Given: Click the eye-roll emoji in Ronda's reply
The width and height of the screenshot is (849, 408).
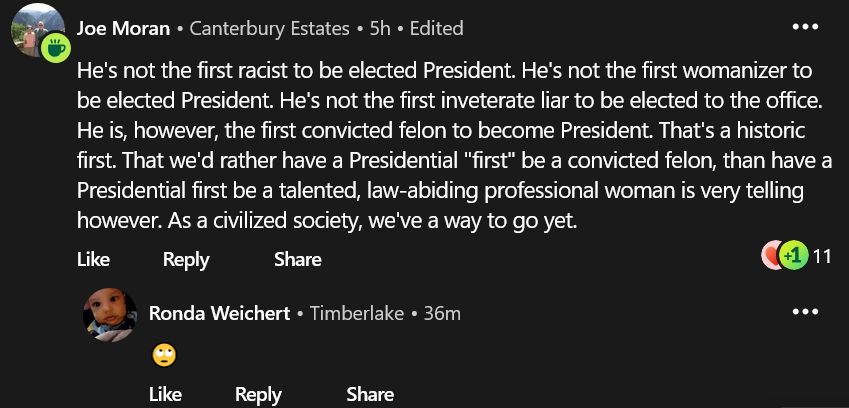Looking at the screenshot, I should [x=163, y=354].
